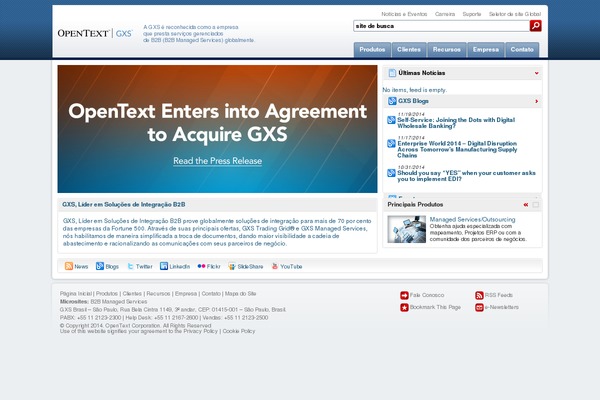
Task: Click the OpenText acquisition banner headline
Action: point(217,122)
